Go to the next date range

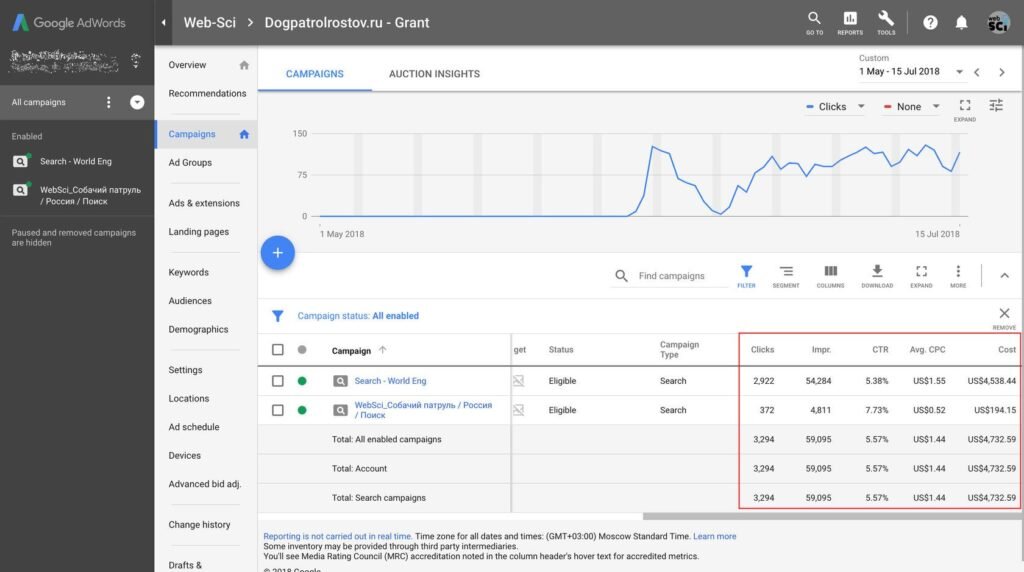1001,72
